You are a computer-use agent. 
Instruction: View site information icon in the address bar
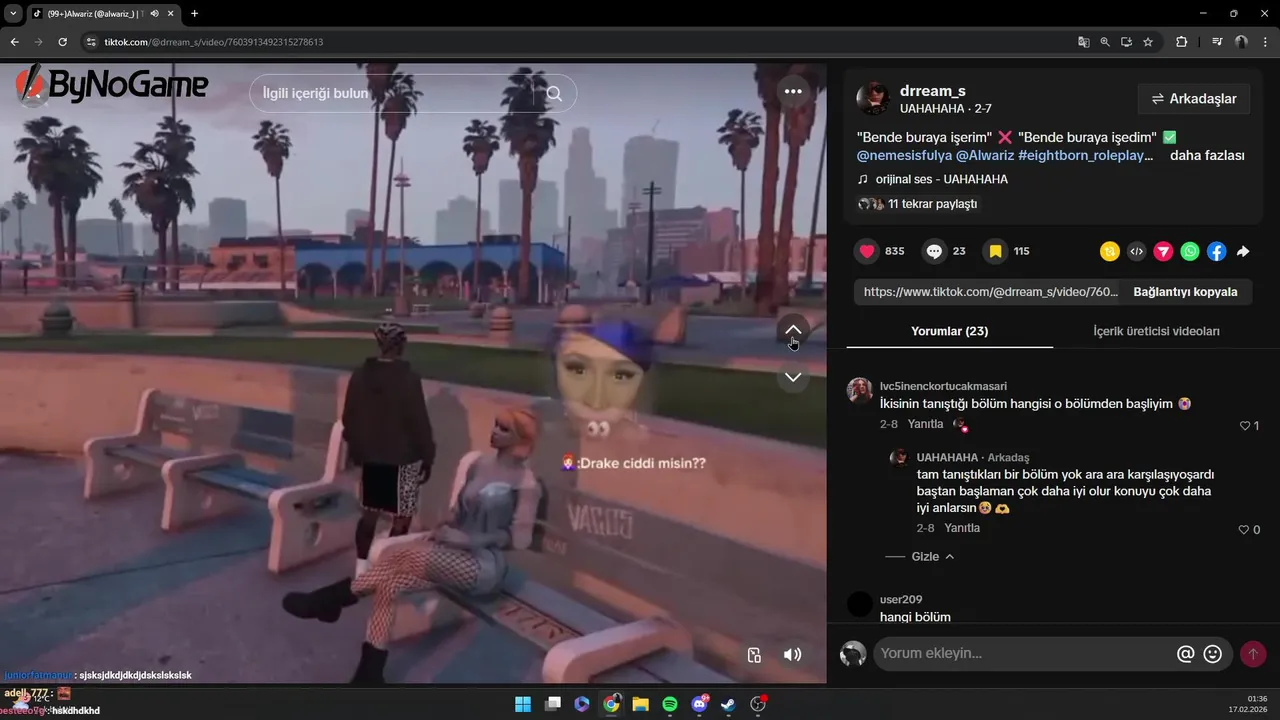click(x=91, y=42)
